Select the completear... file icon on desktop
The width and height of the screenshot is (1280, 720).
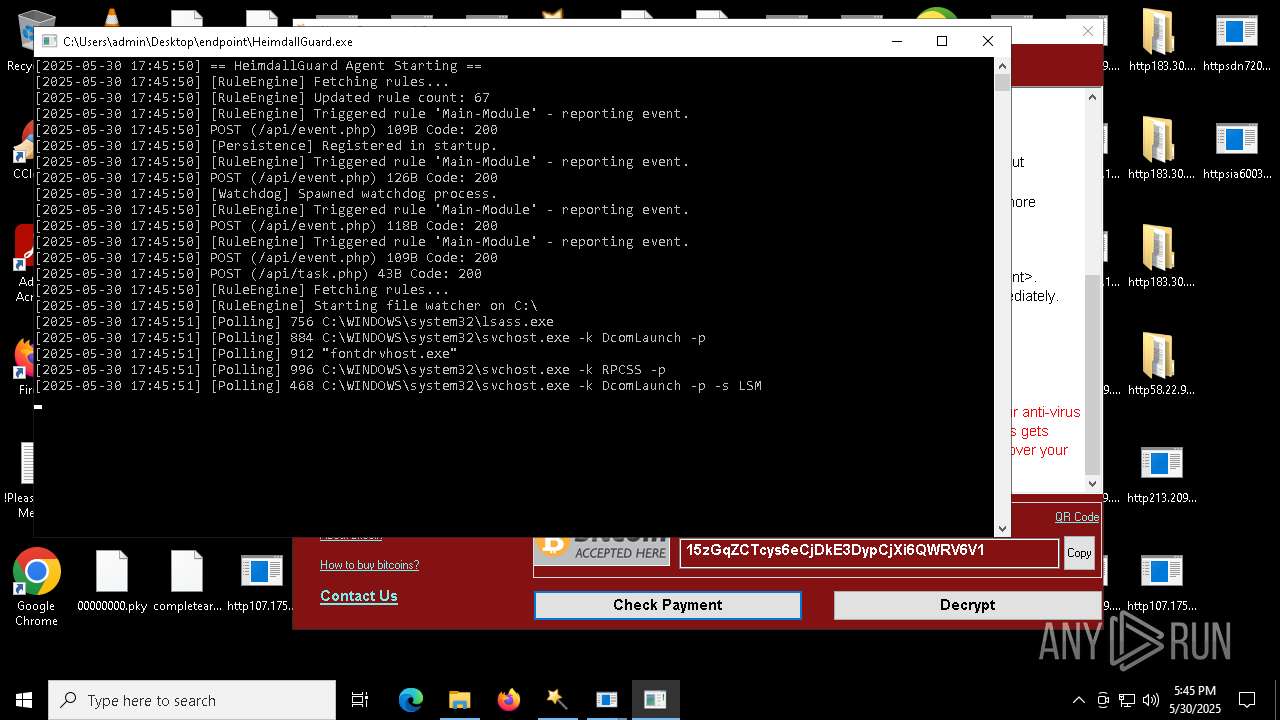click(187, 581)
